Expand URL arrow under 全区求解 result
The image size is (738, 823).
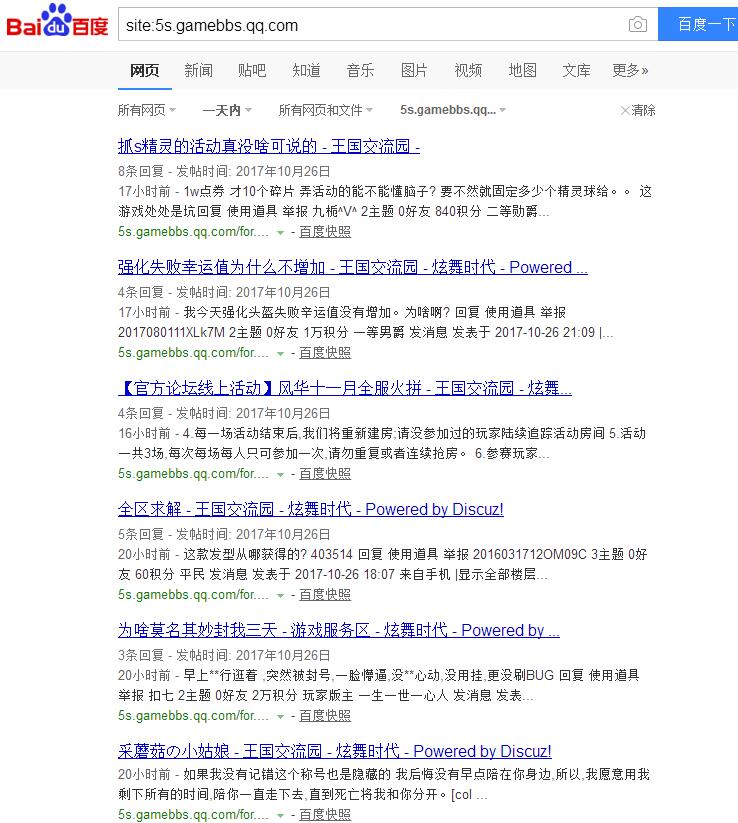[280, 596]
